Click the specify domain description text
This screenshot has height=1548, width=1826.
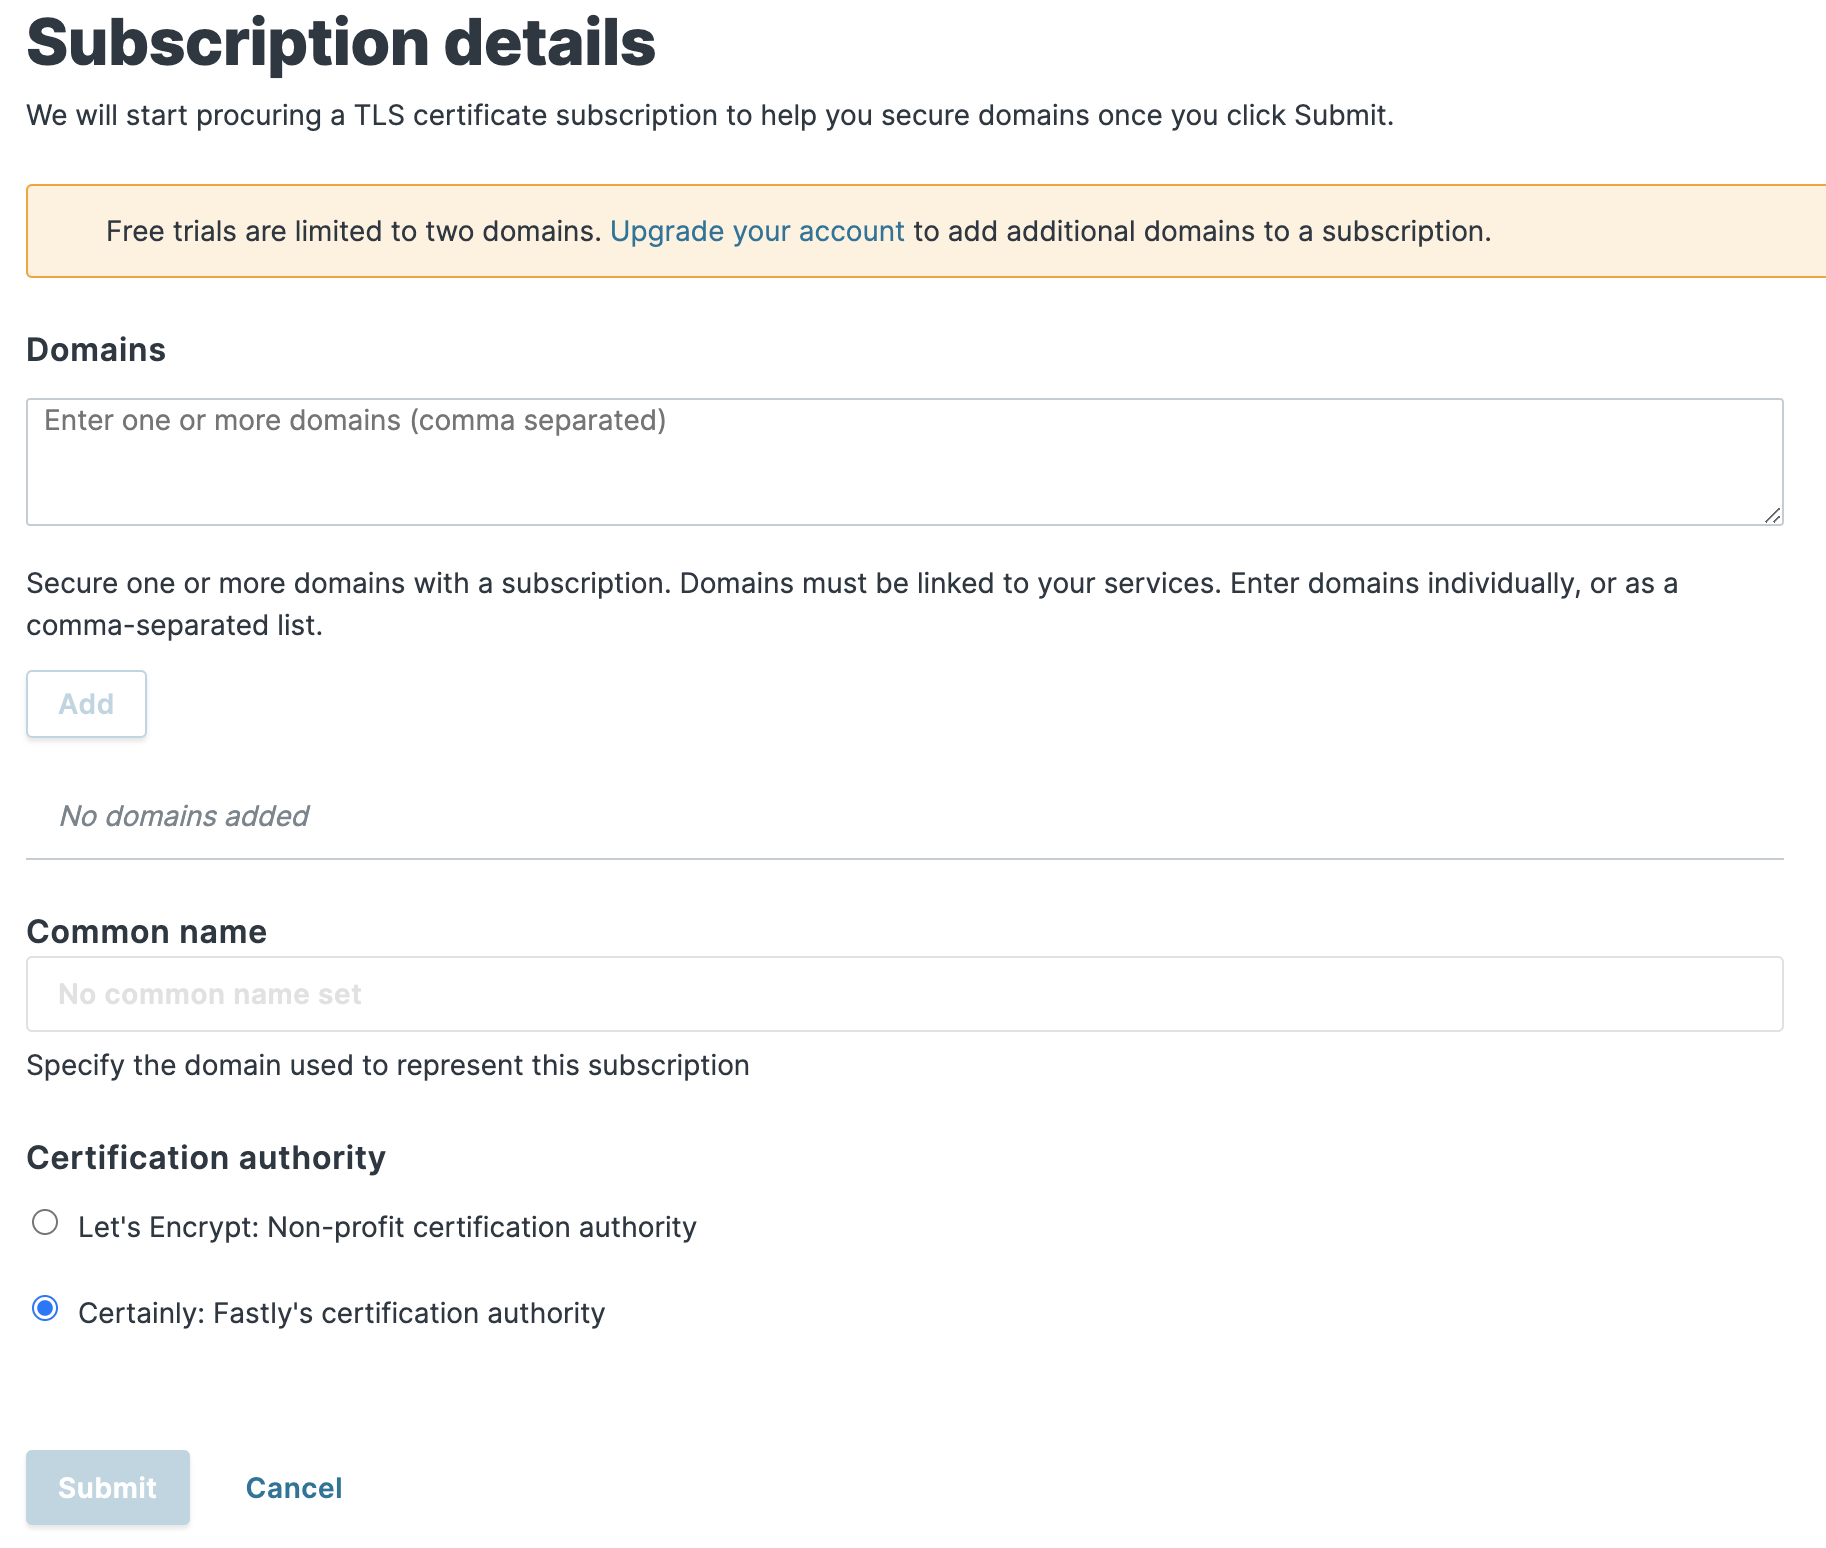387,1064
